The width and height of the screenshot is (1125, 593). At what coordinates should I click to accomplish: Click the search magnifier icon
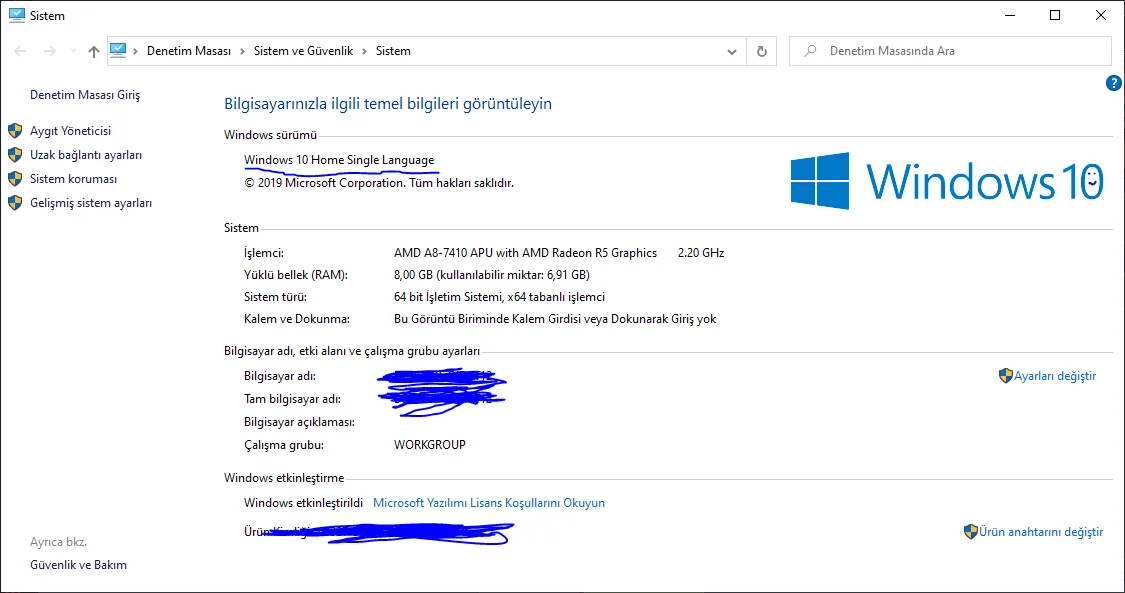click(x=810, y=51)
